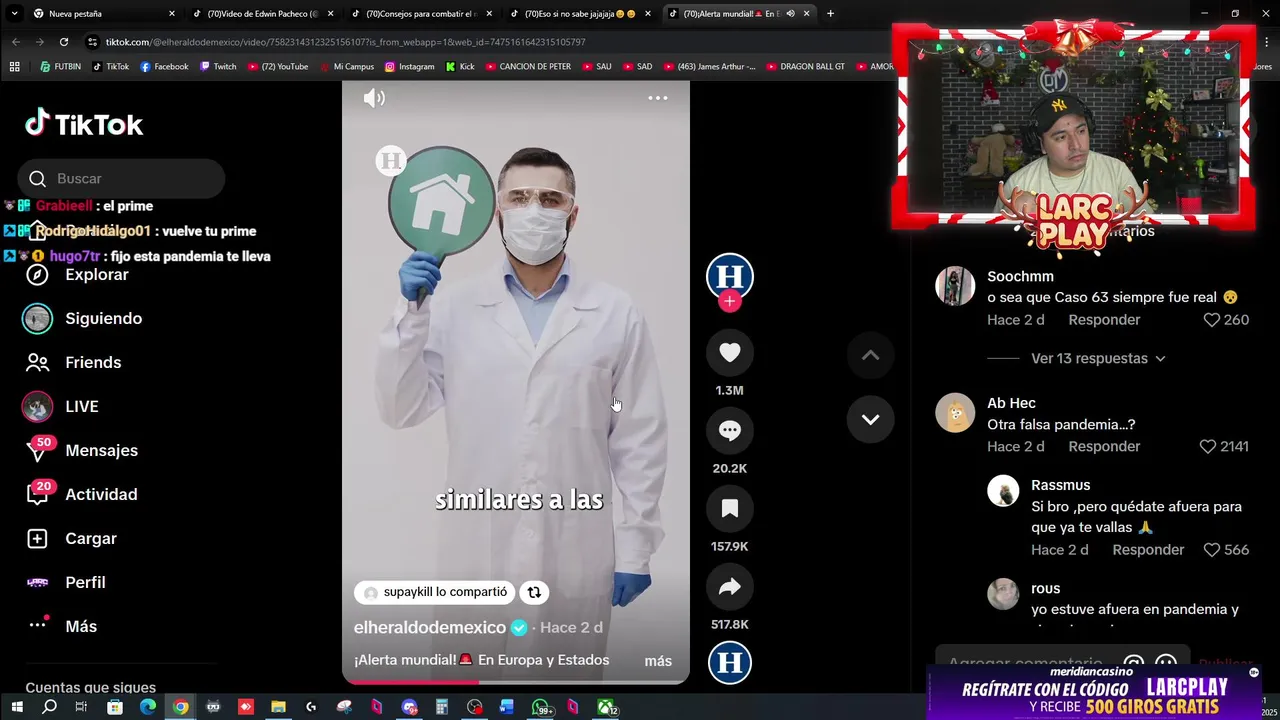This screenshot has height=720, width=1280.
Task: Open Calculator from the taskbar
Action: pyautogui.click(x=441, y=707)
